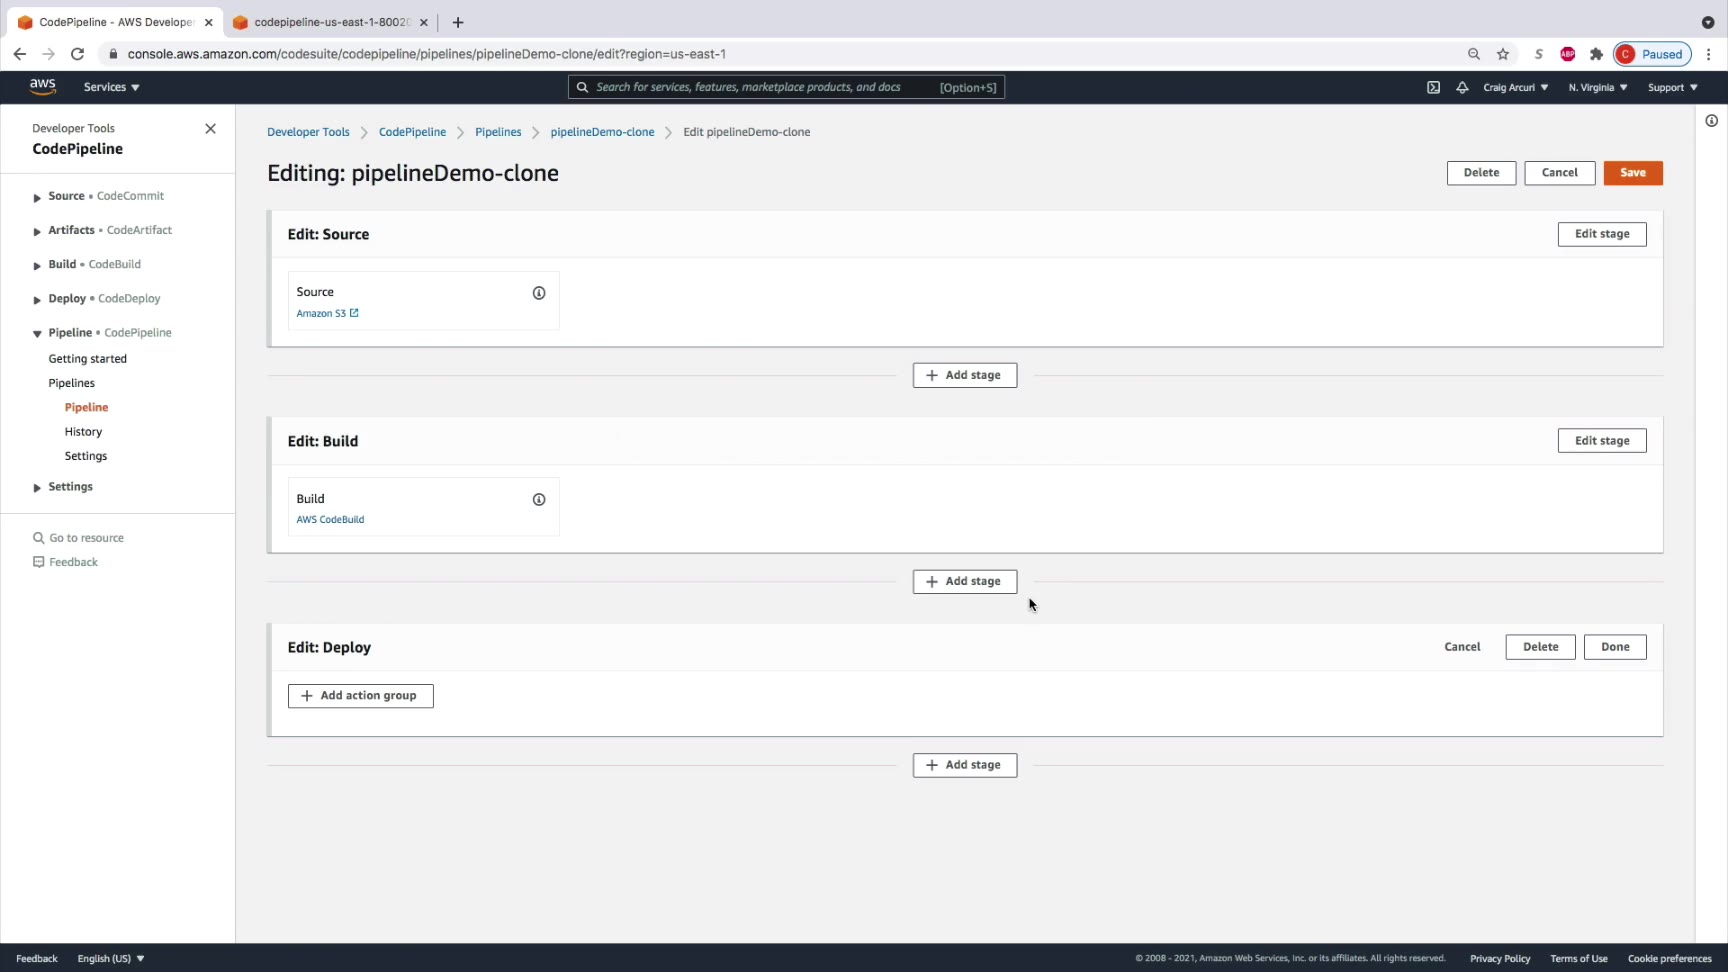Focus the AWS services search field
The width and height of the screenshot is (1728, 972).
coord(786,87)
